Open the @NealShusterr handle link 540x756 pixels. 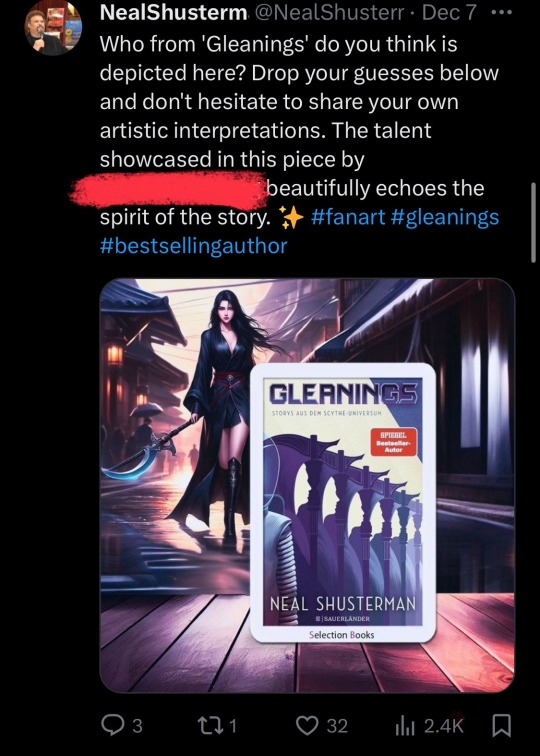point(329,14)
